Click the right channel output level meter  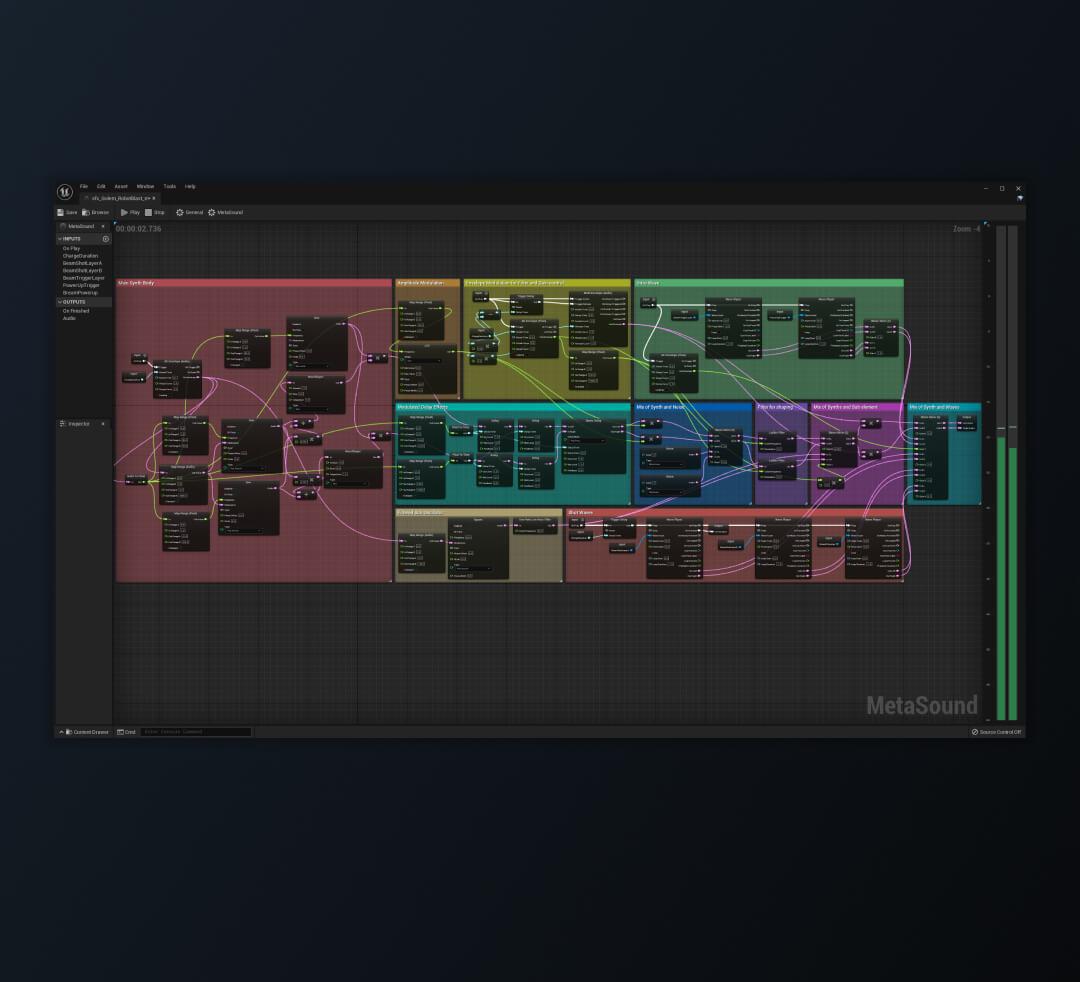tap(1013, 473)
